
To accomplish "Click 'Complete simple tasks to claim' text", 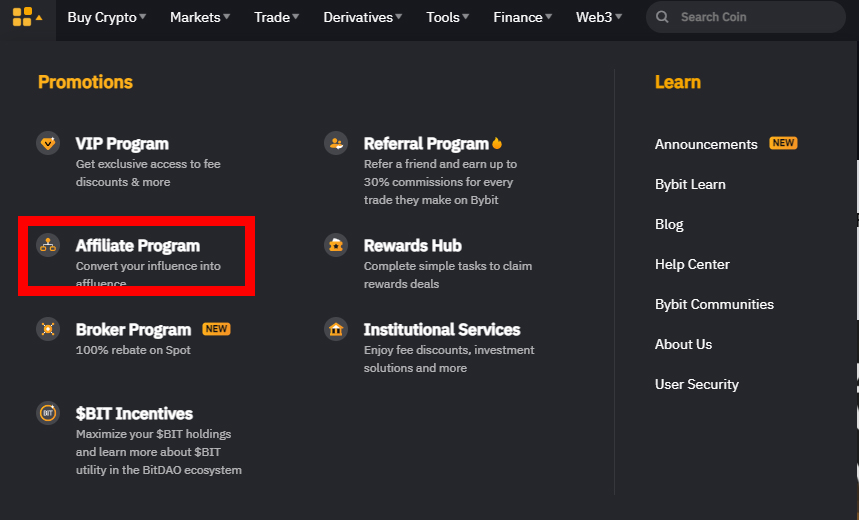I will click(x=448, y=266).
